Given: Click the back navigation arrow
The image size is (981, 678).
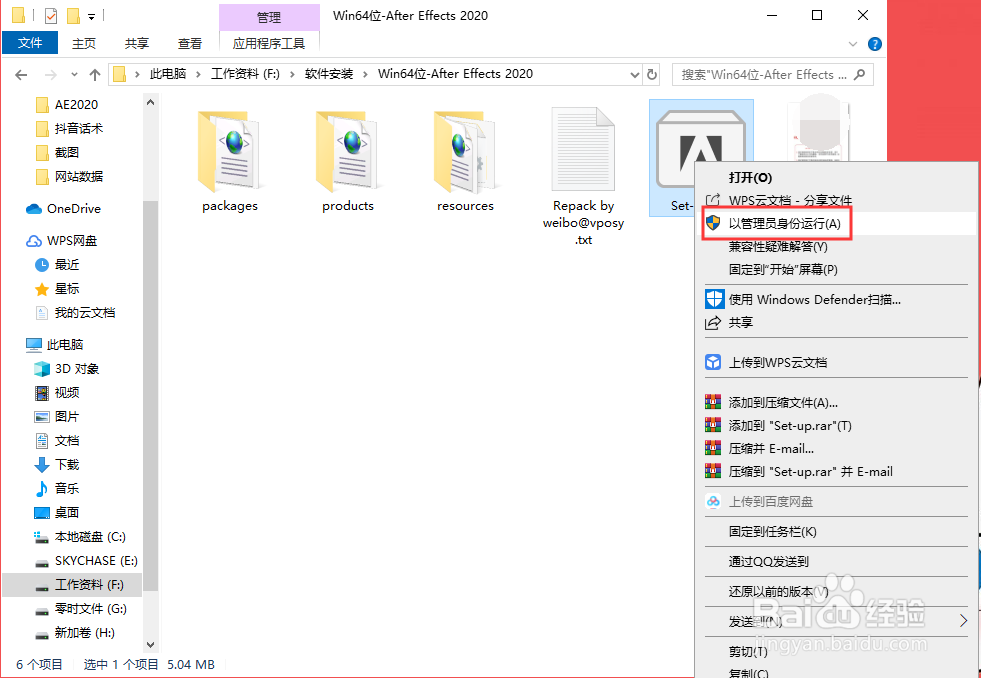Looking at the screenshot, I should [x=20, y=73].
